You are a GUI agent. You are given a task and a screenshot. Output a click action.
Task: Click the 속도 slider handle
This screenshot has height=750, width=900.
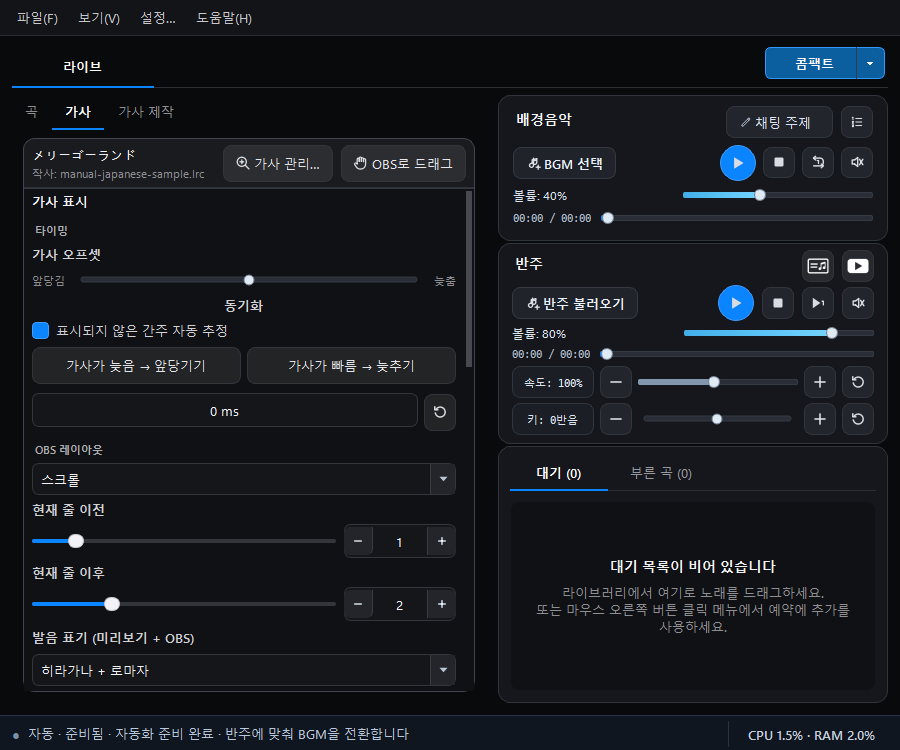tap(713, 382)
